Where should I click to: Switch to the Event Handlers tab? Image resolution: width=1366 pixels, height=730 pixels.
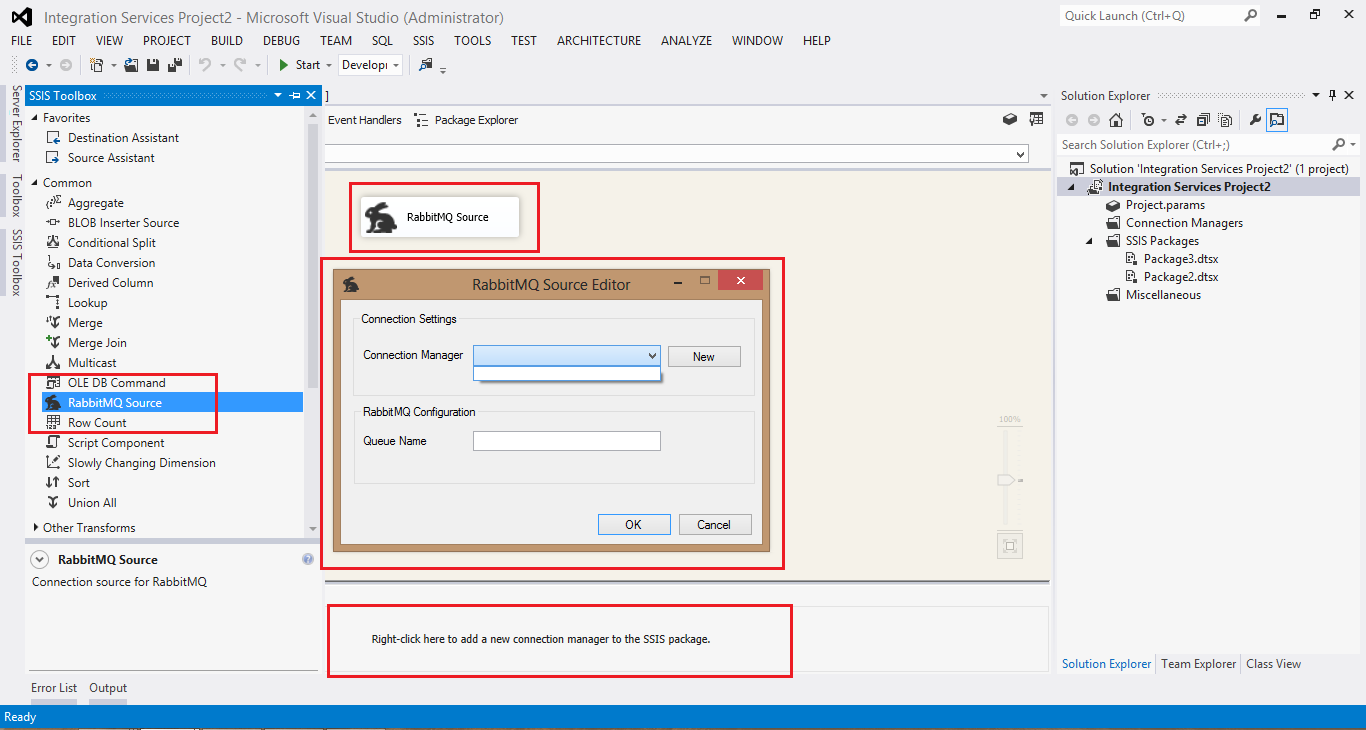click(x=364, y=120)
